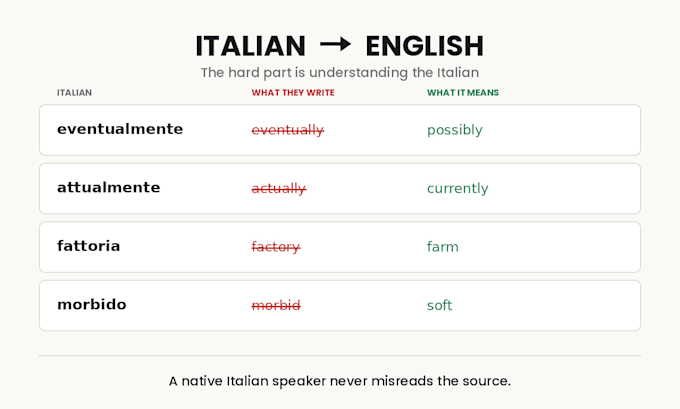Click the footer sentence about native Italian speaker

point(340,381)
